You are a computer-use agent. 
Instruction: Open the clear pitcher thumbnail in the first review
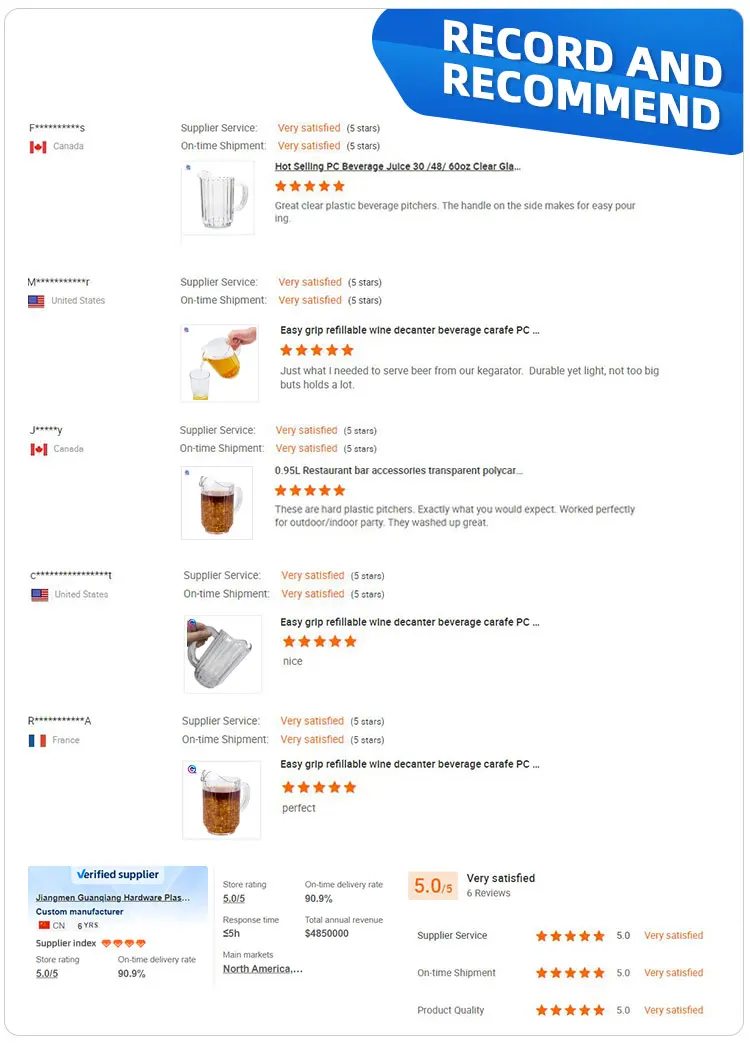(217, 201)
